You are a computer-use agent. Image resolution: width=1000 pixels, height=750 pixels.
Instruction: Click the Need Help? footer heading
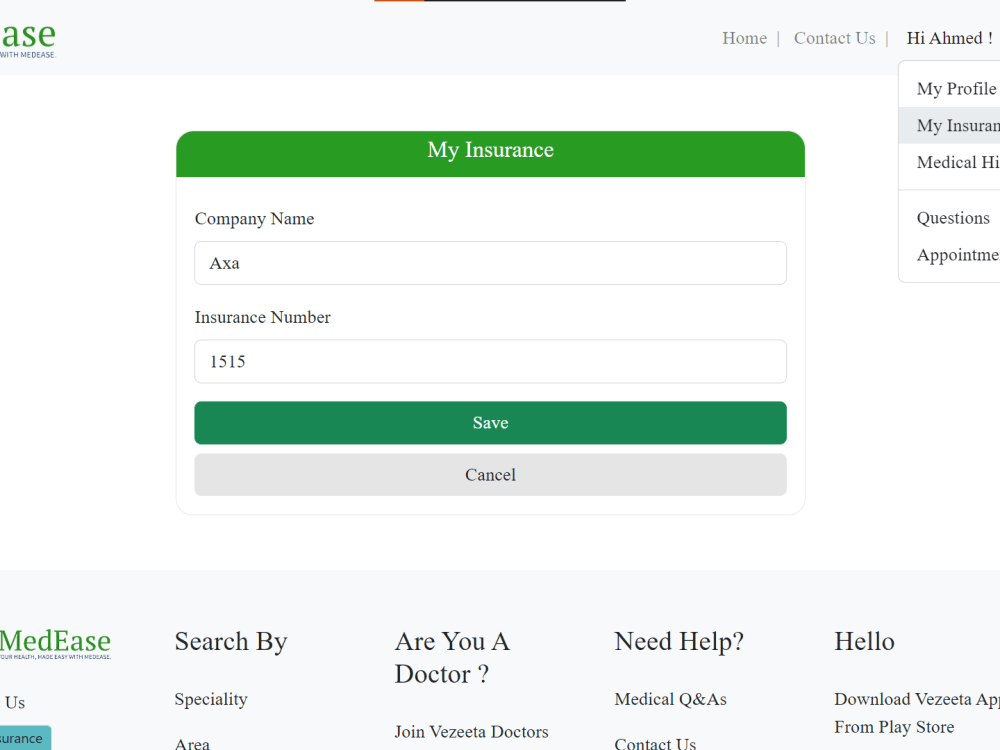[679, 642]
